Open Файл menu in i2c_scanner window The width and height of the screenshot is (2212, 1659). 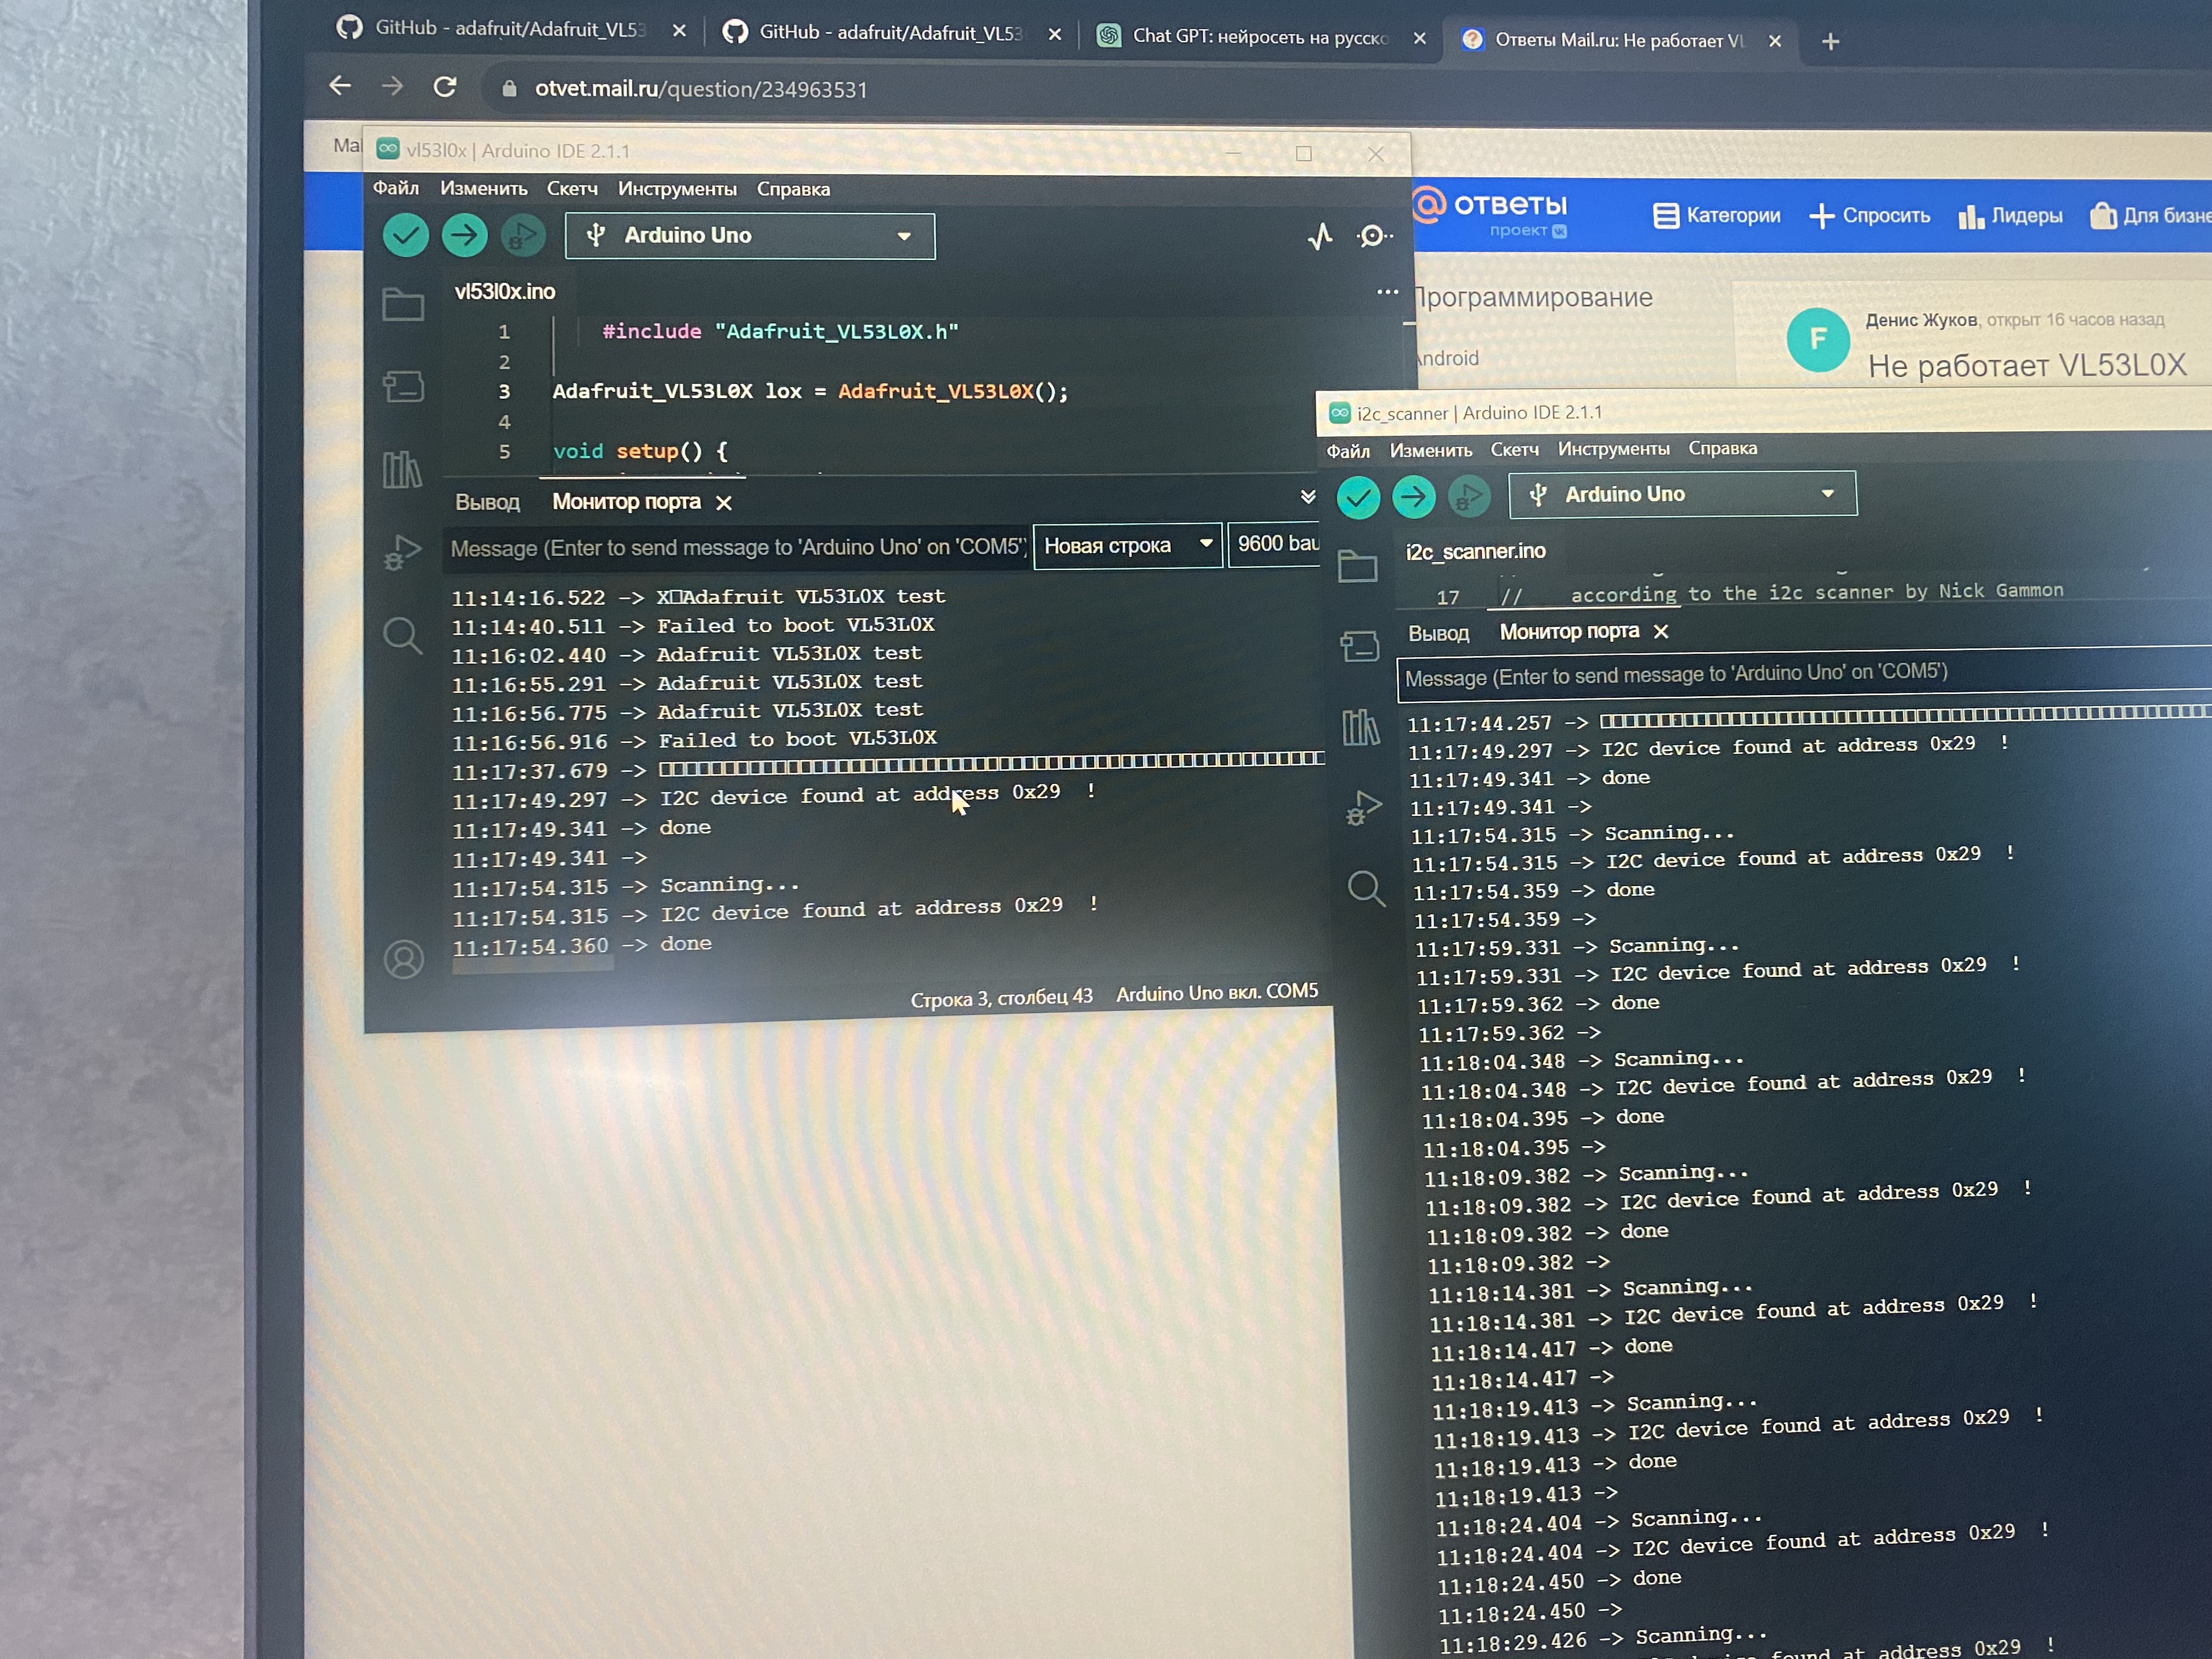1348,451
